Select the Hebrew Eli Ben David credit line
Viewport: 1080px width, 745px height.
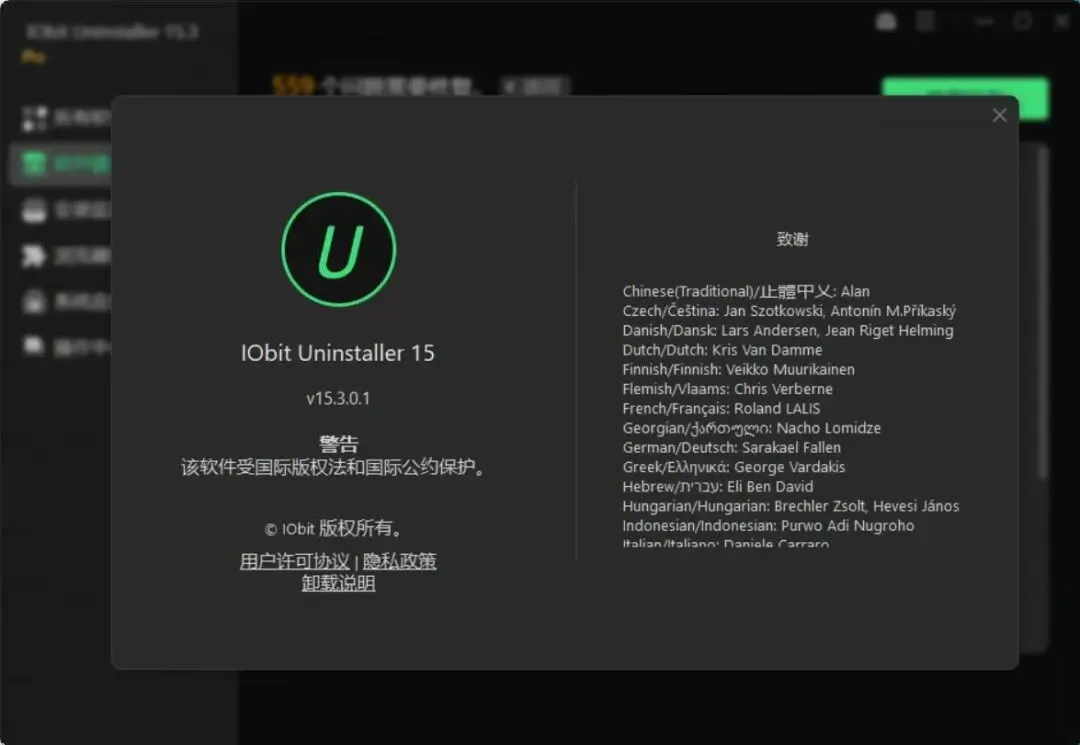718,486
